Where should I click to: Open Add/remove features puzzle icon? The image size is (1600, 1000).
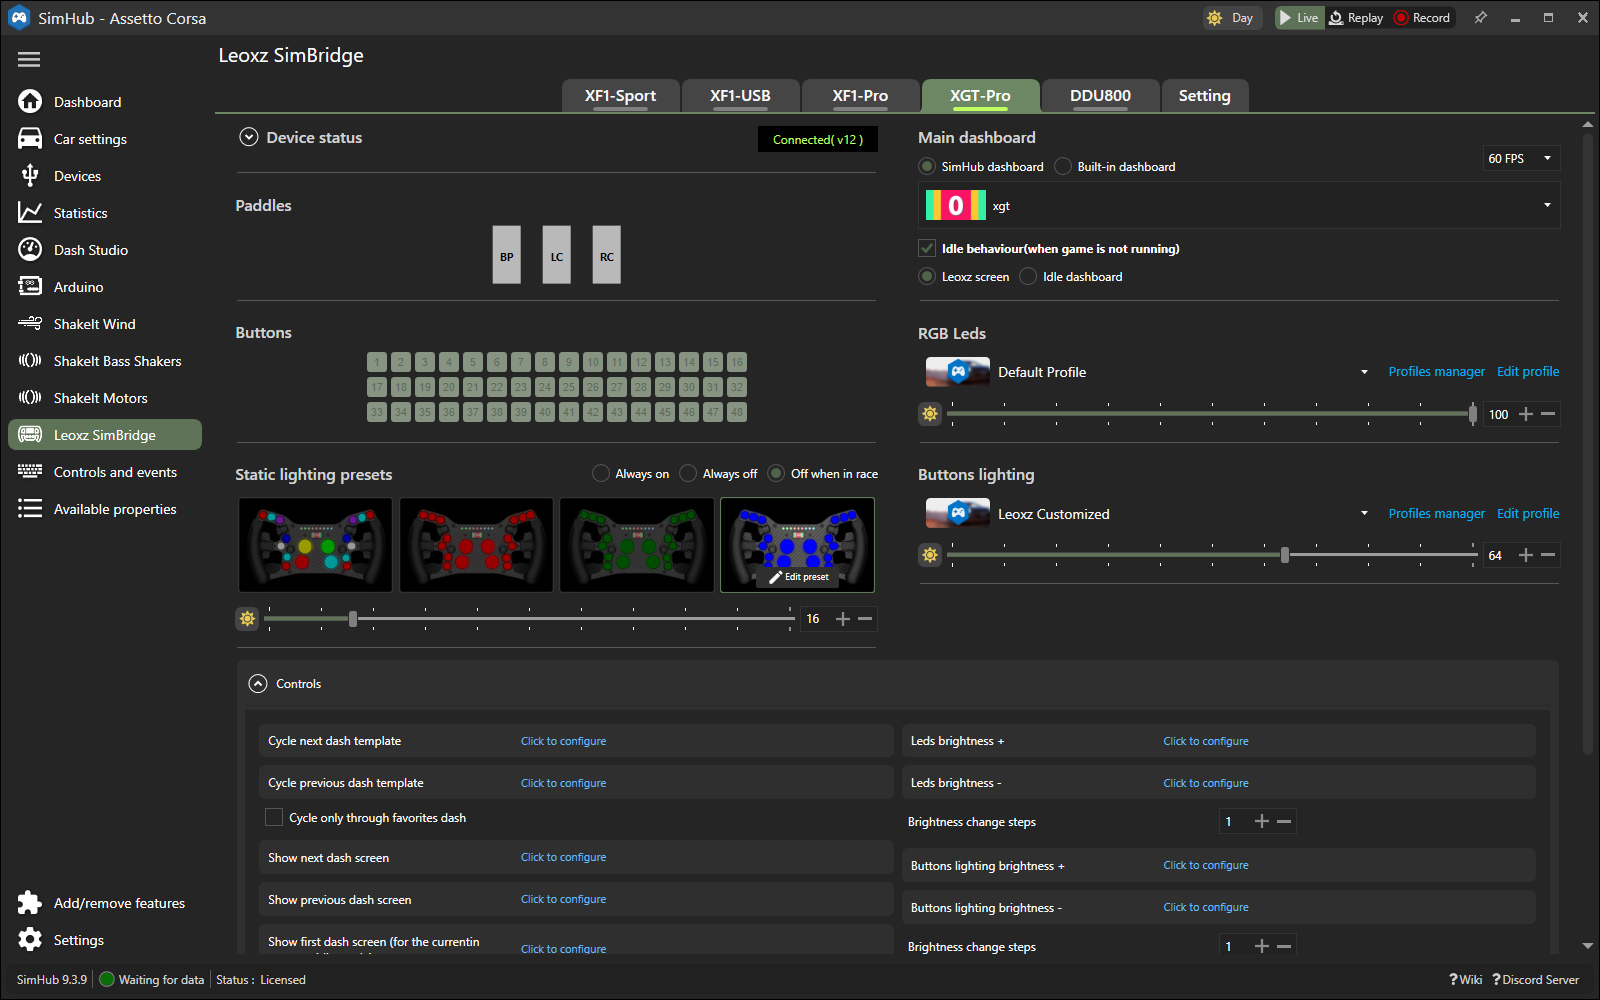30,903
